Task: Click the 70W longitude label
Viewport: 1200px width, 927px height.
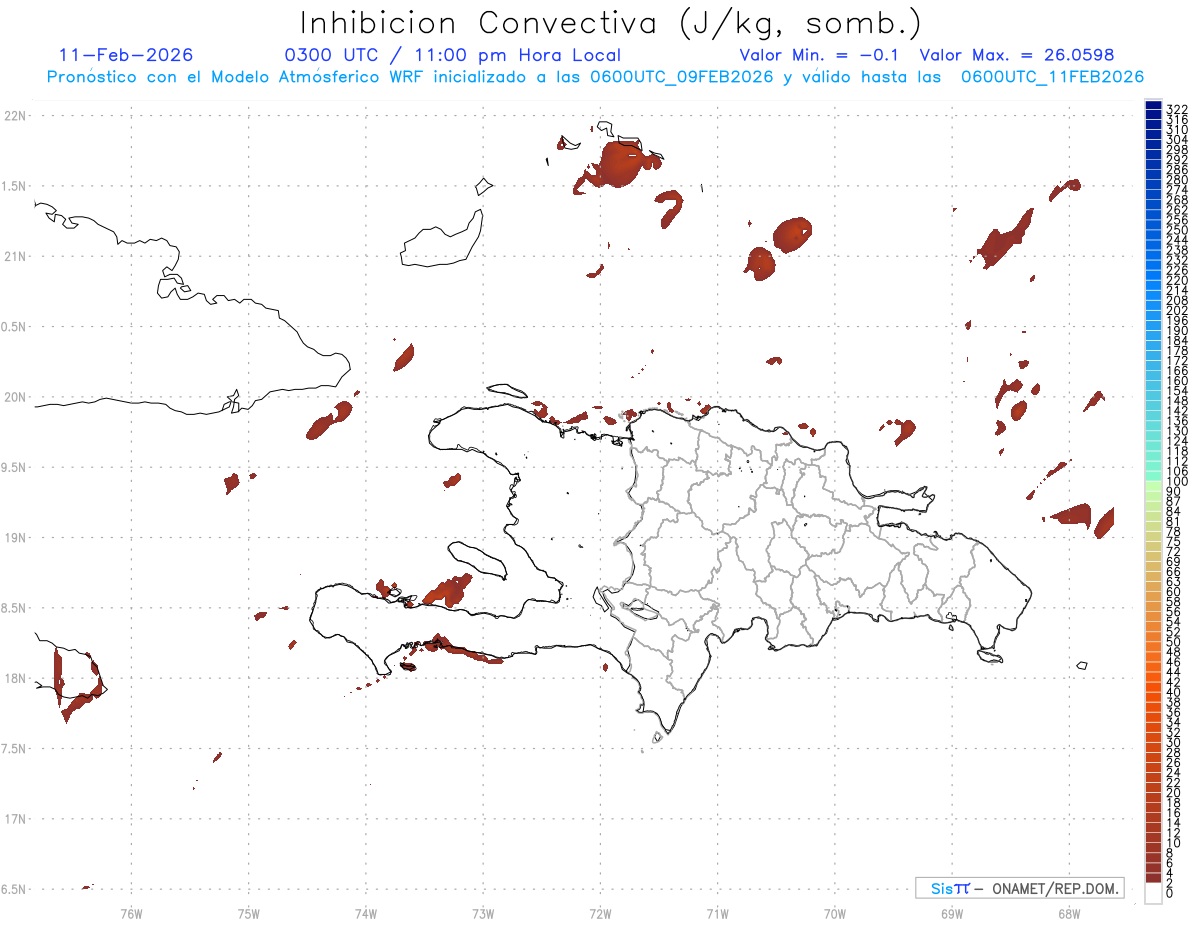Action: (835, 913)
